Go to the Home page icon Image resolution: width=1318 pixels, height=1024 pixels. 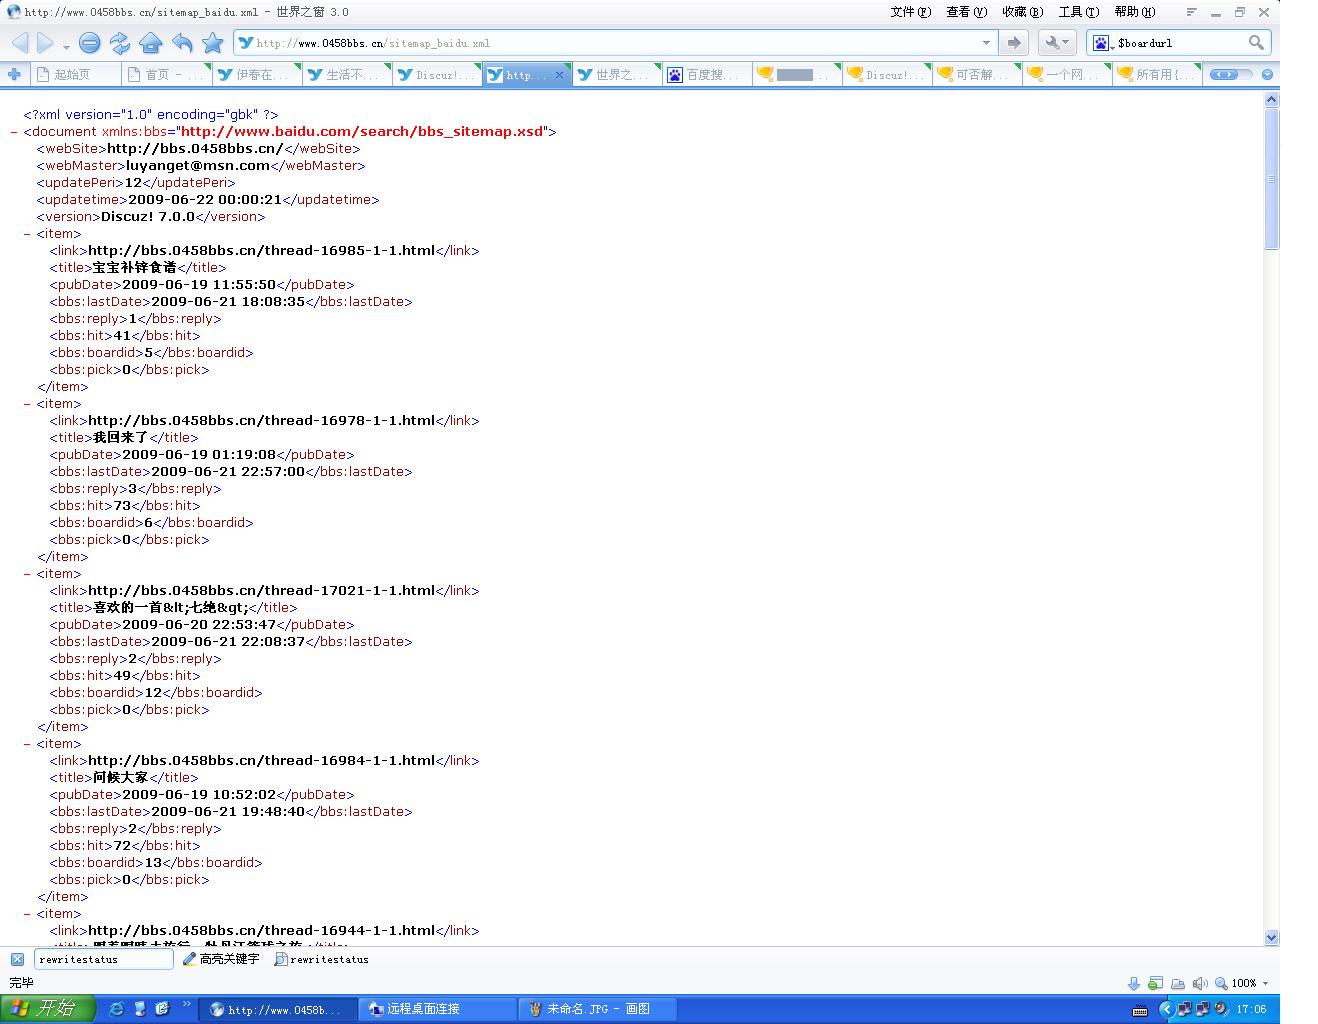click(x=151, y=43)
